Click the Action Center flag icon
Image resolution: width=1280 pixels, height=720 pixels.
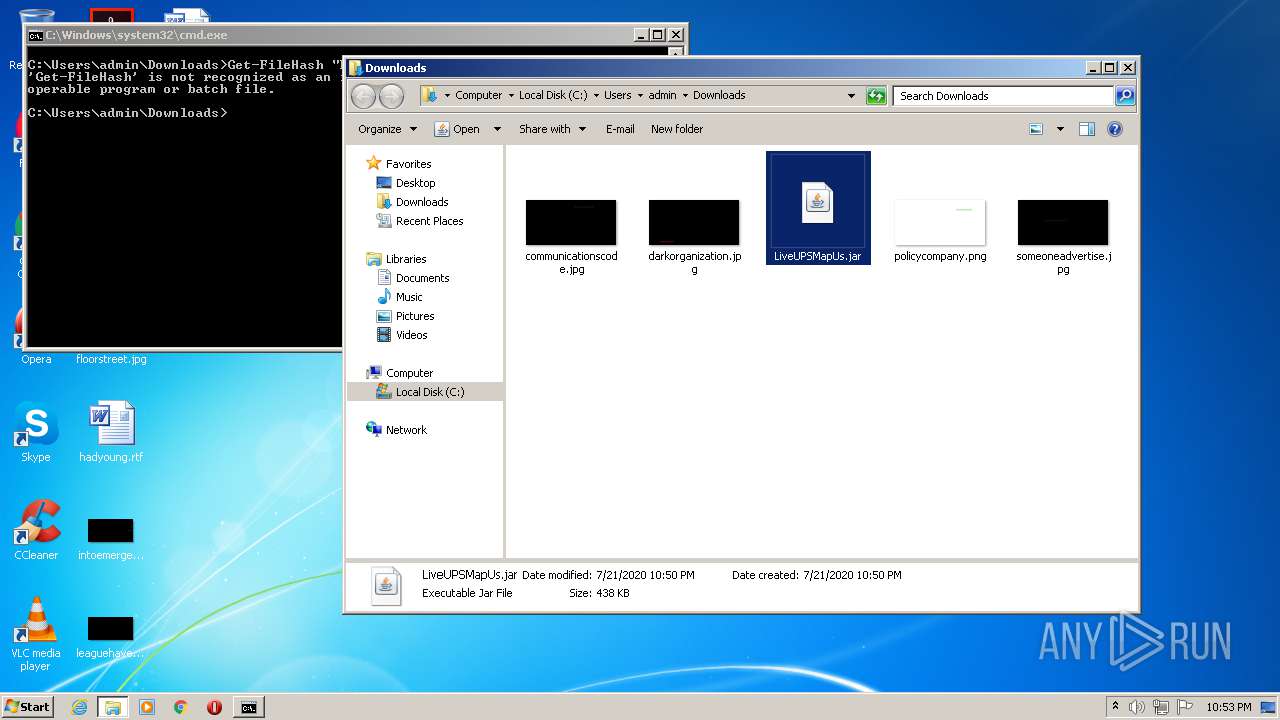point(1184,707)
